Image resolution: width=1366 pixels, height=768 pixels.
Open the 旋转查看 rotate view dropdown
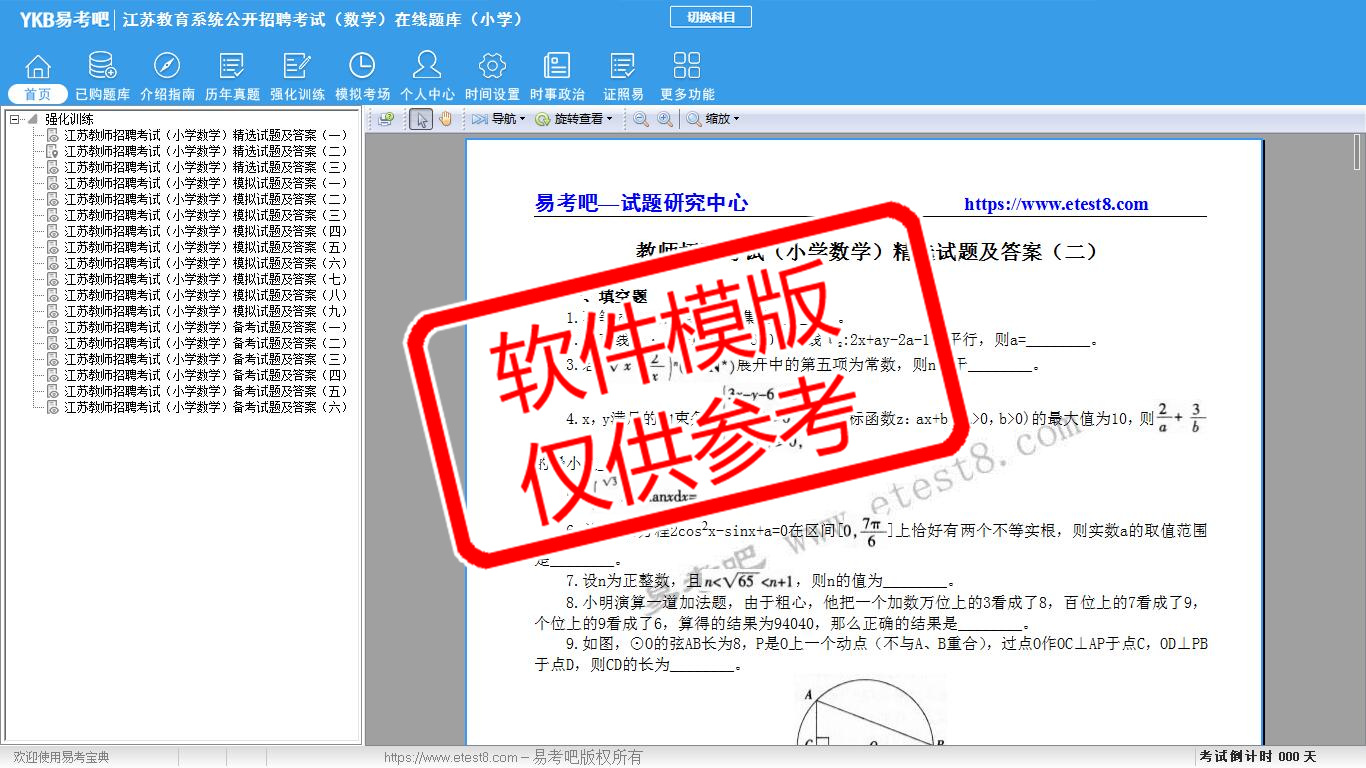[573, 119]
